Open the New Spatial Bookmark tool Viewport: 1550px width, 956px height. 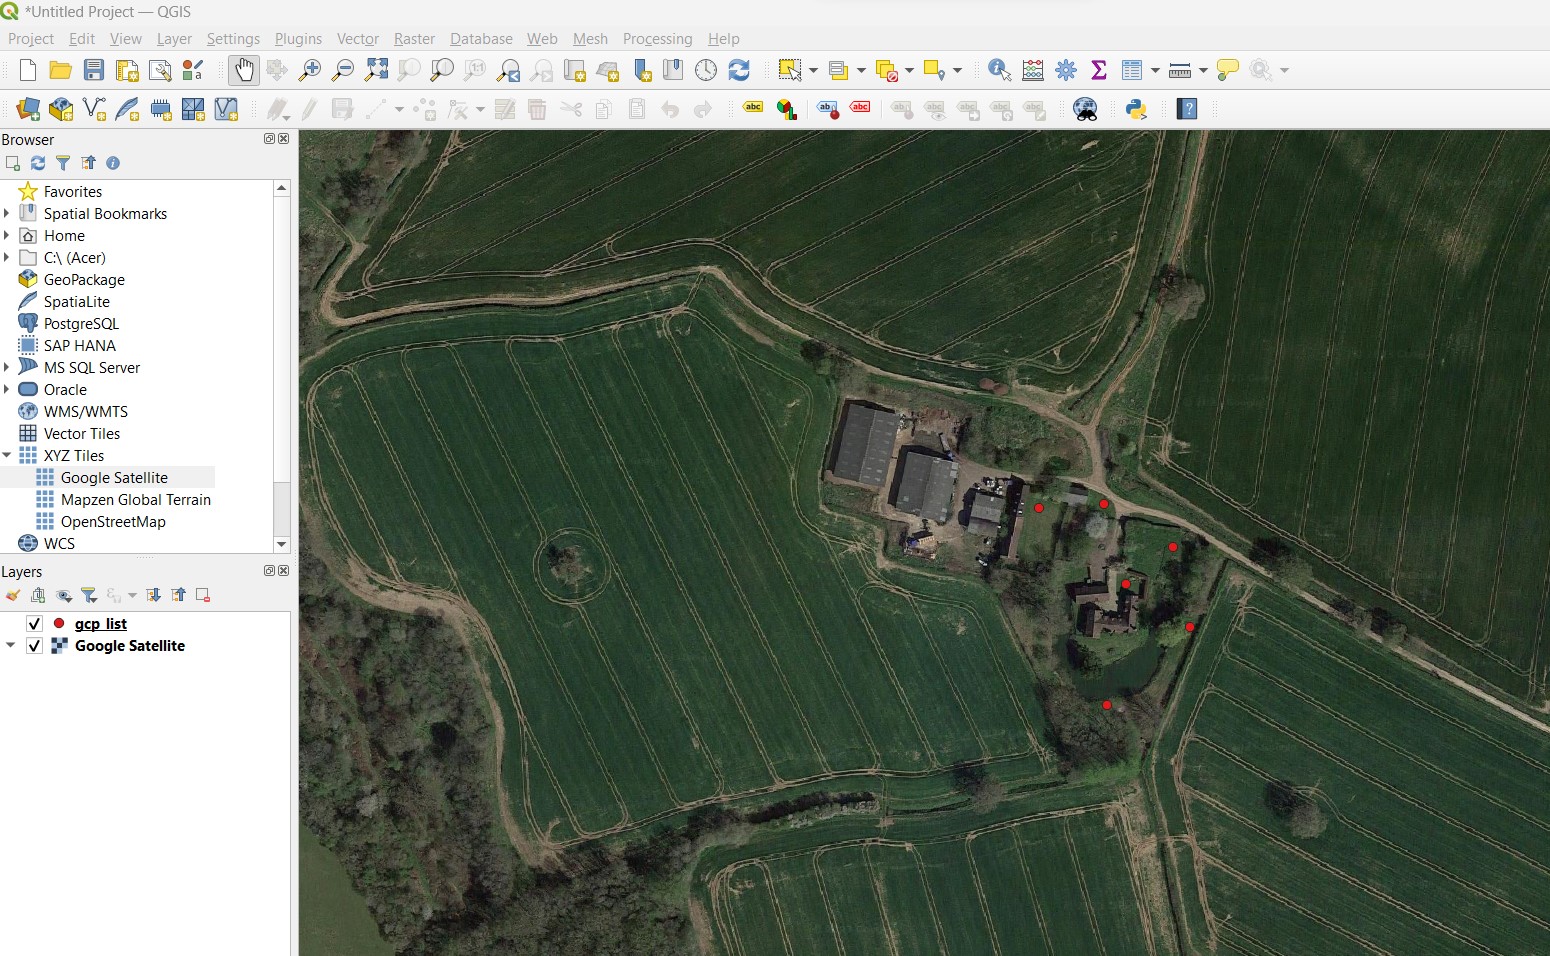(641, 70)
